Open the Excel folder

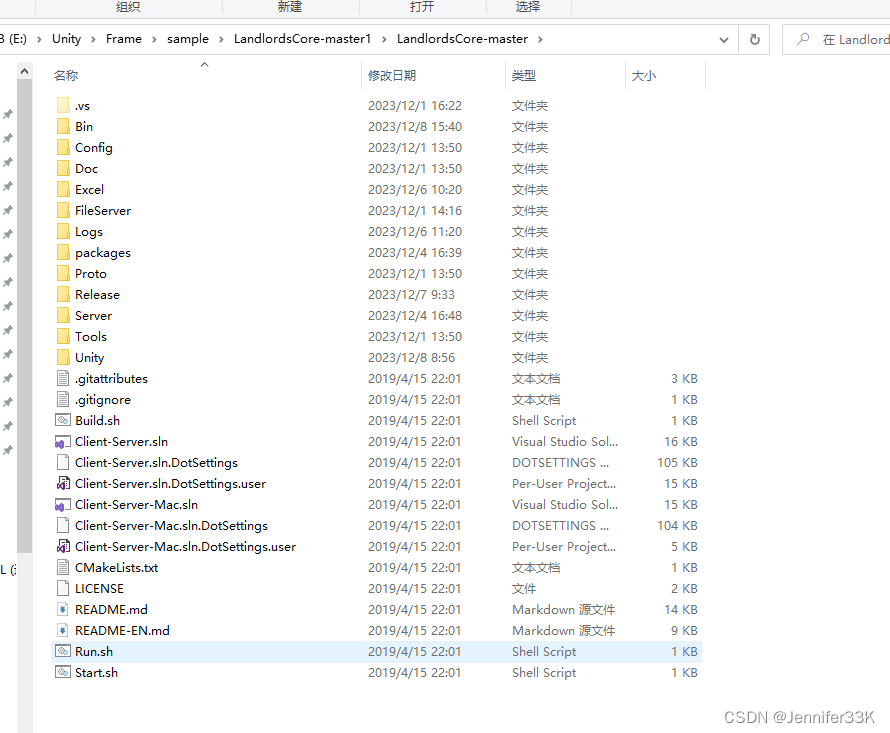tap(88, 189)
